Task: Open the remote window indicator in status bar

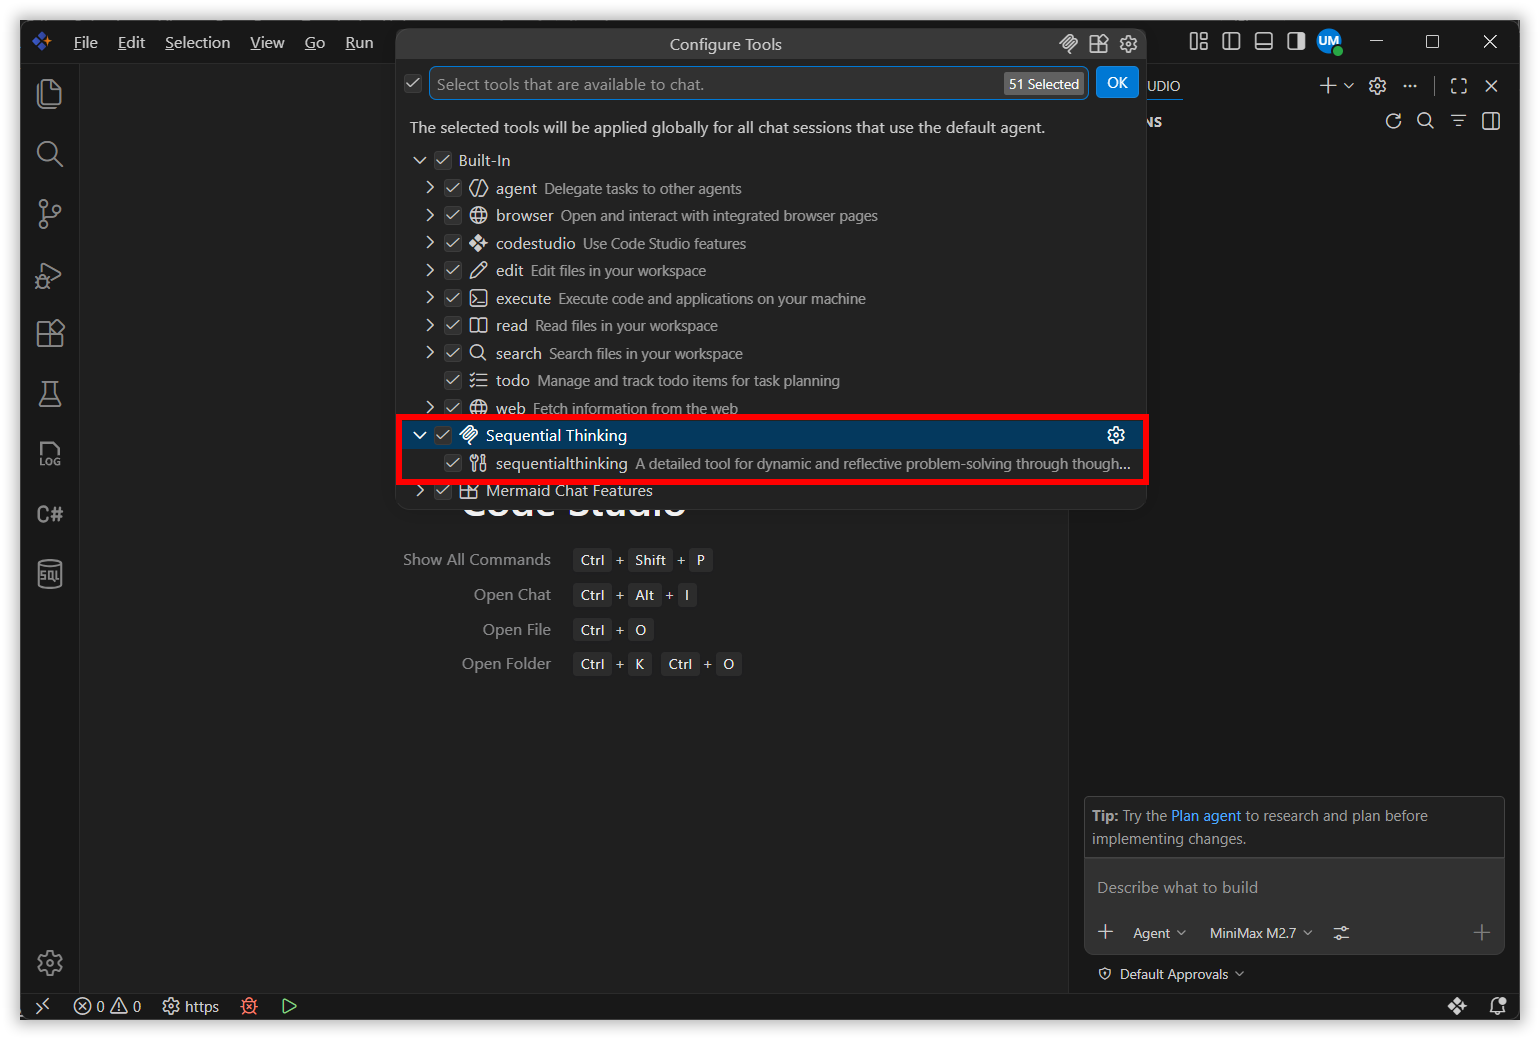Action: click(x=42, y=1006)
